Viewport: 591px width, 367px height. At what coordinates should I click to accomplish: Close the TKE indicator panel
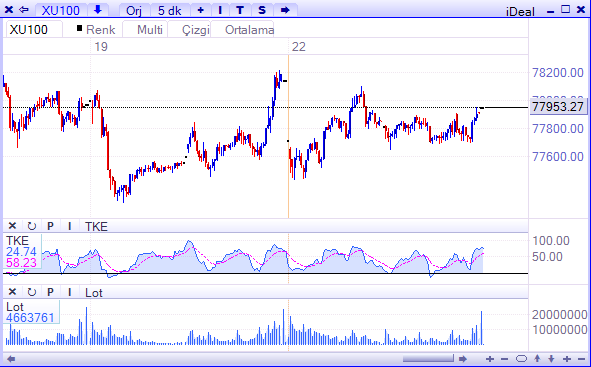[x=12, y=226]
